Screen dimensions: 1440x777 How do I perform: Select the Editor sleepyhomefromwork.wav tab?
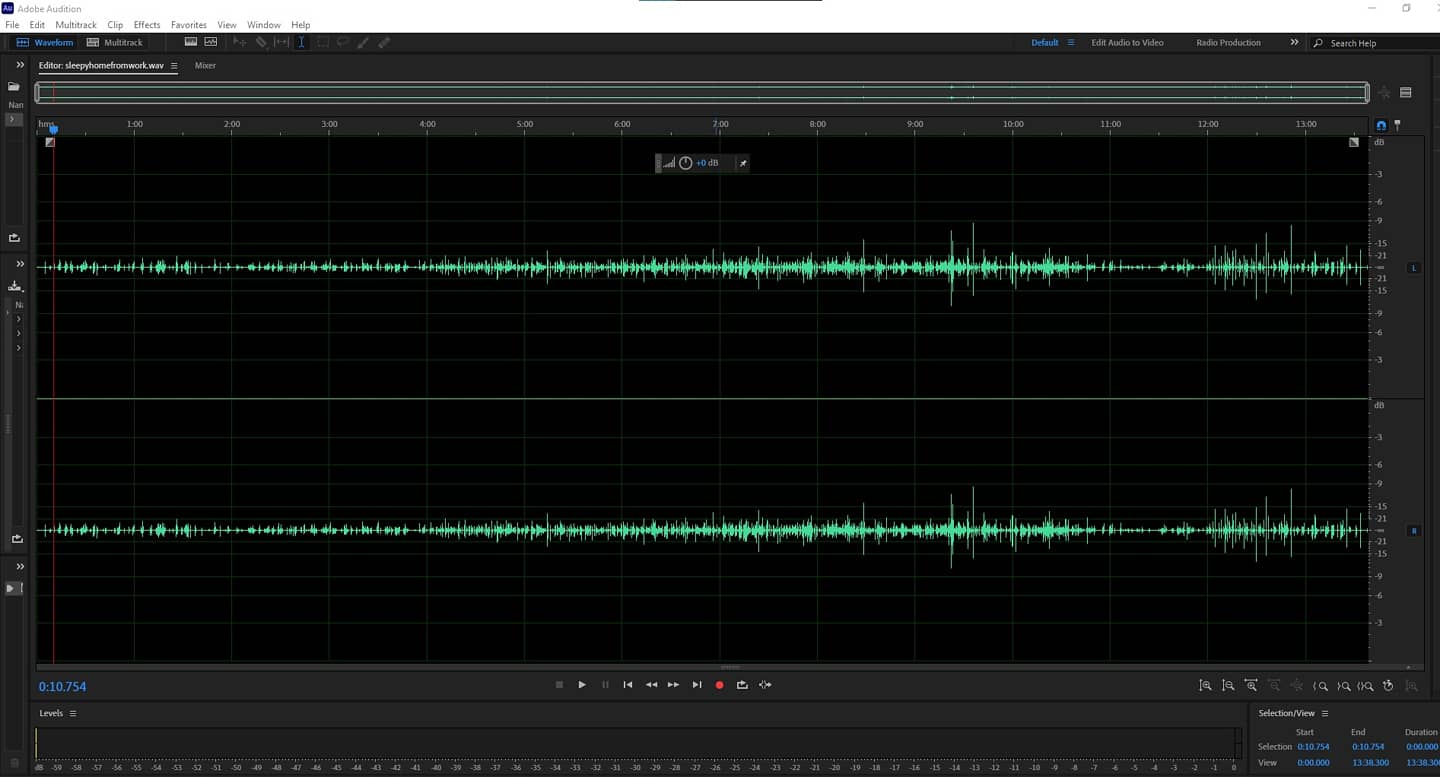(101, 66)
